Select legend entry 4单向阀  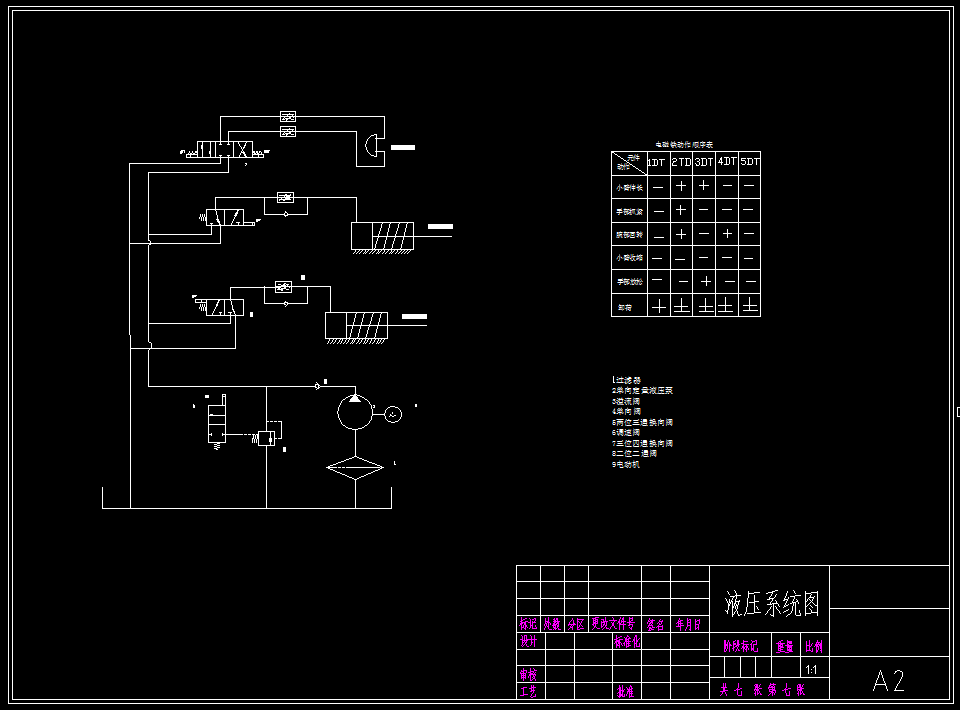[626, 412]
